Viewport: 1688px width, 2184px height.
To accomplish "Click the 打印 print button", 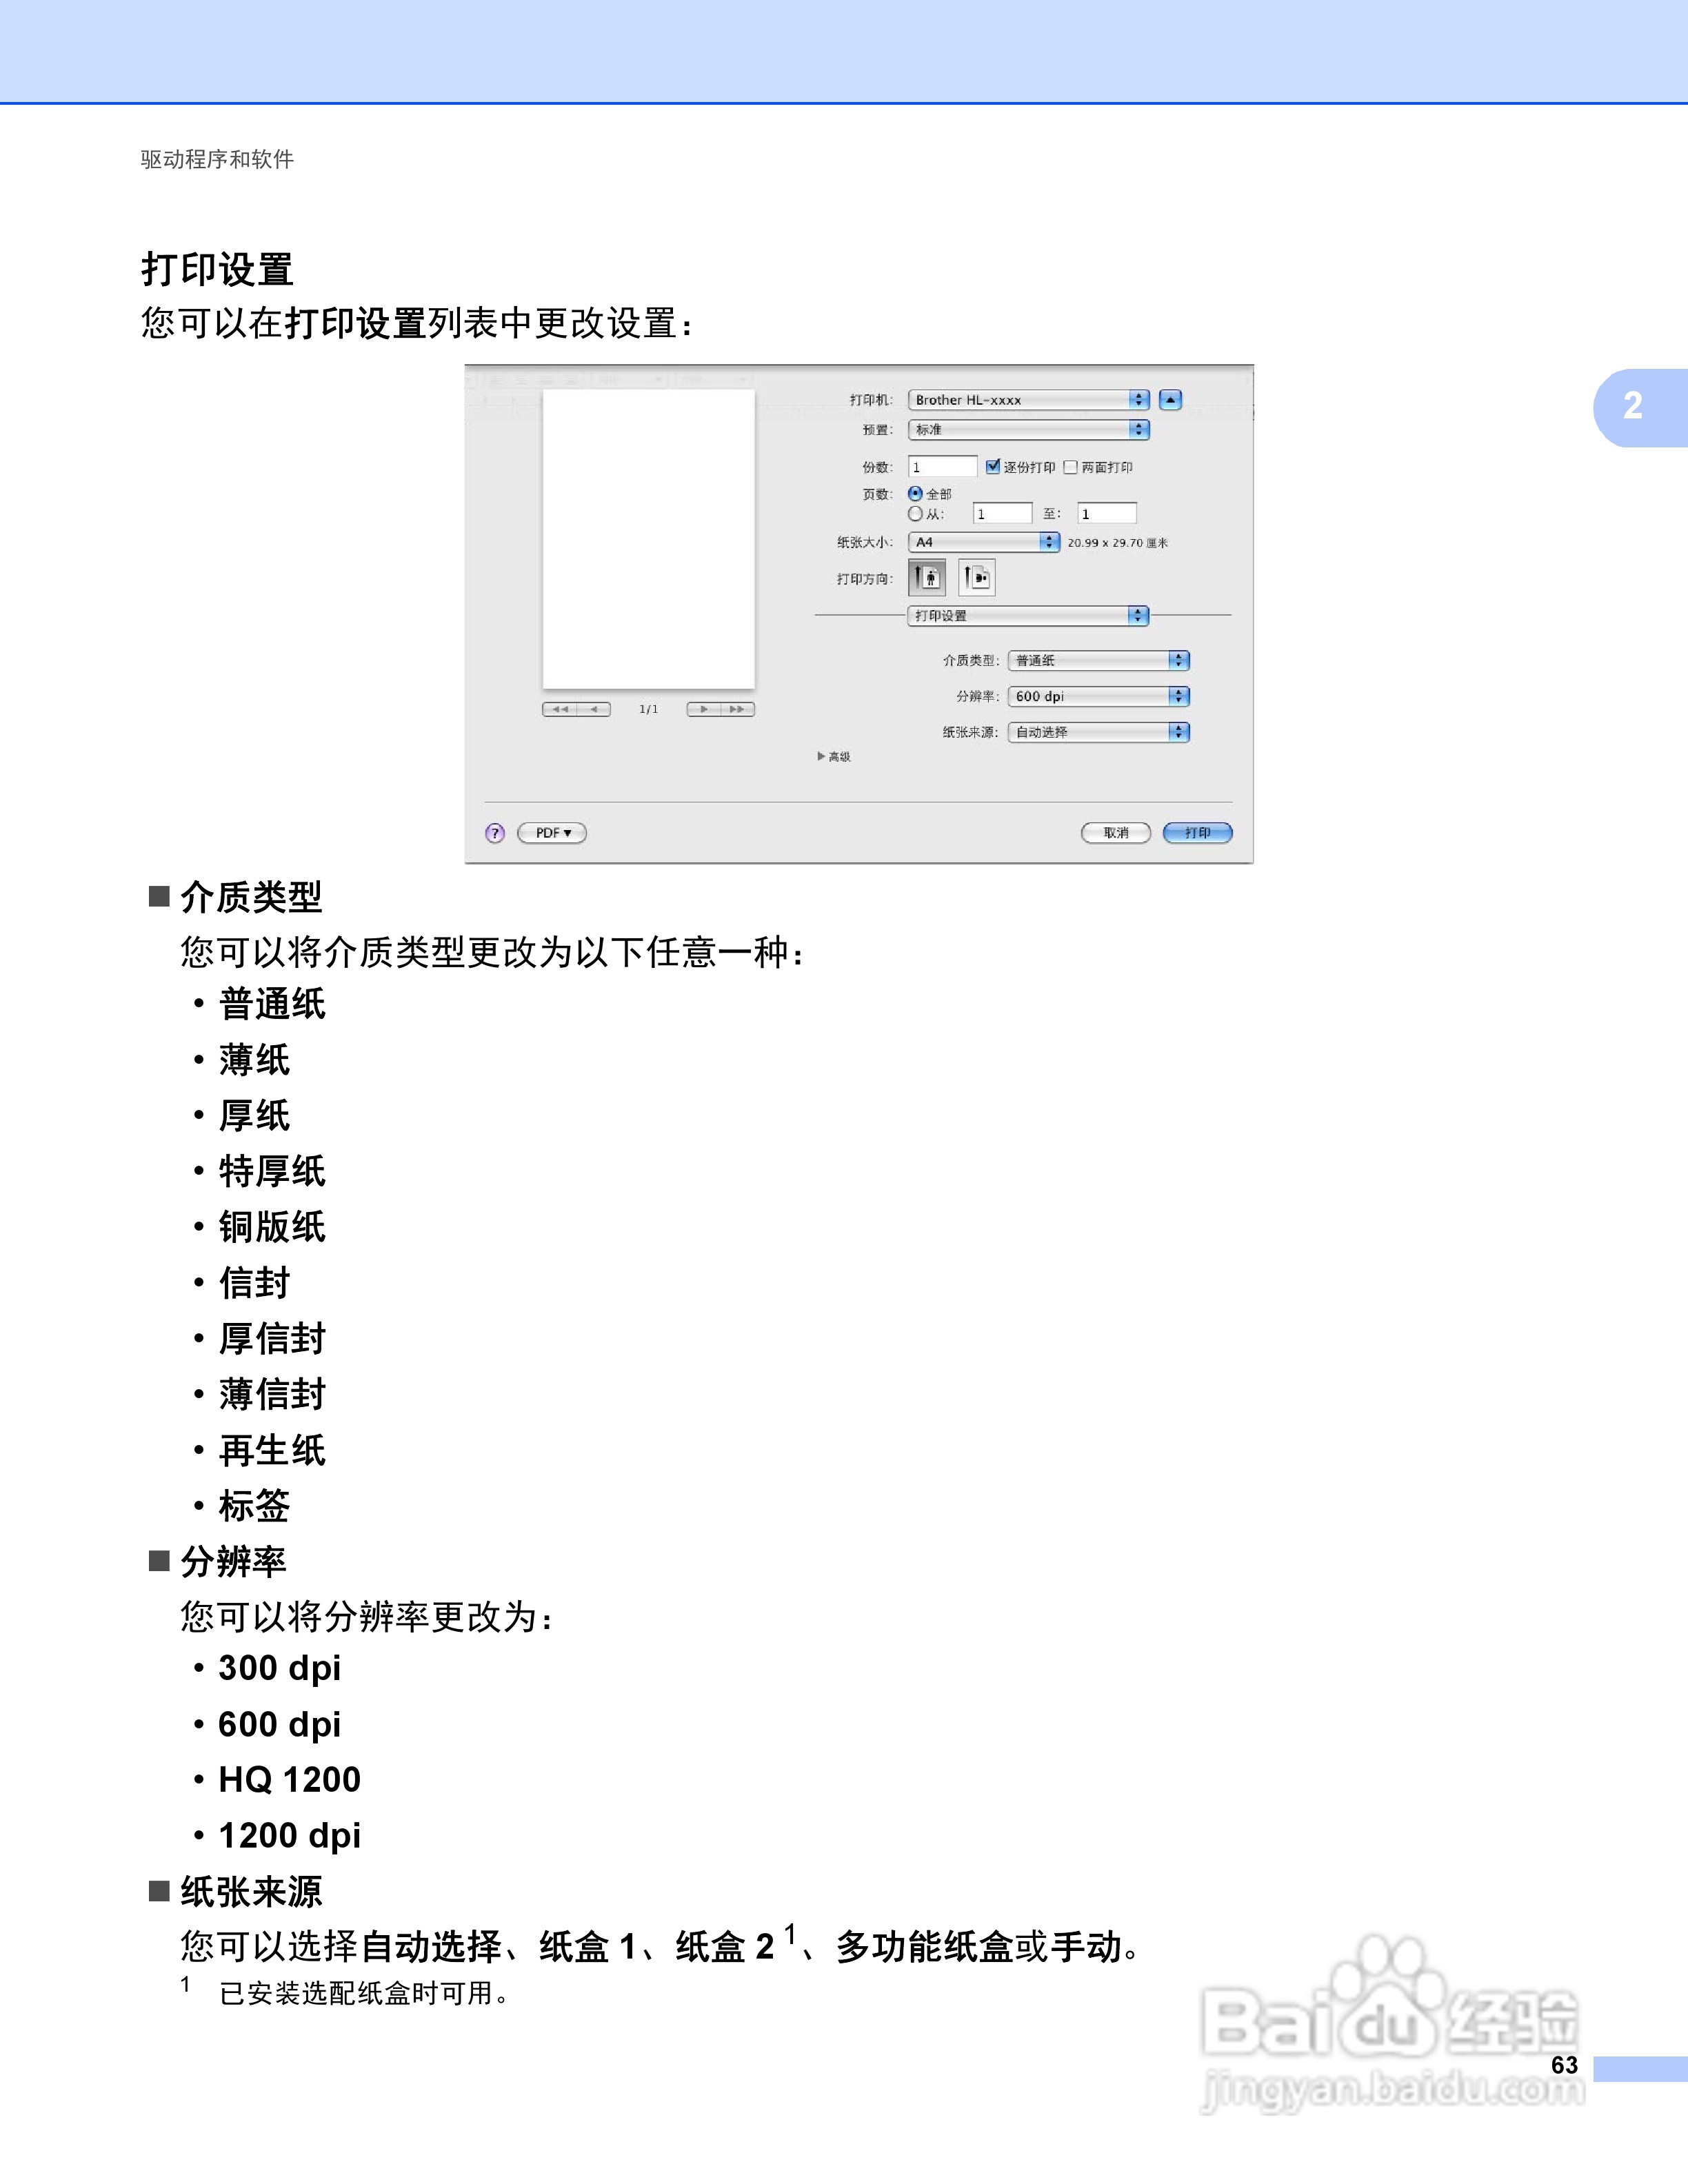I will pos(1198,833).
